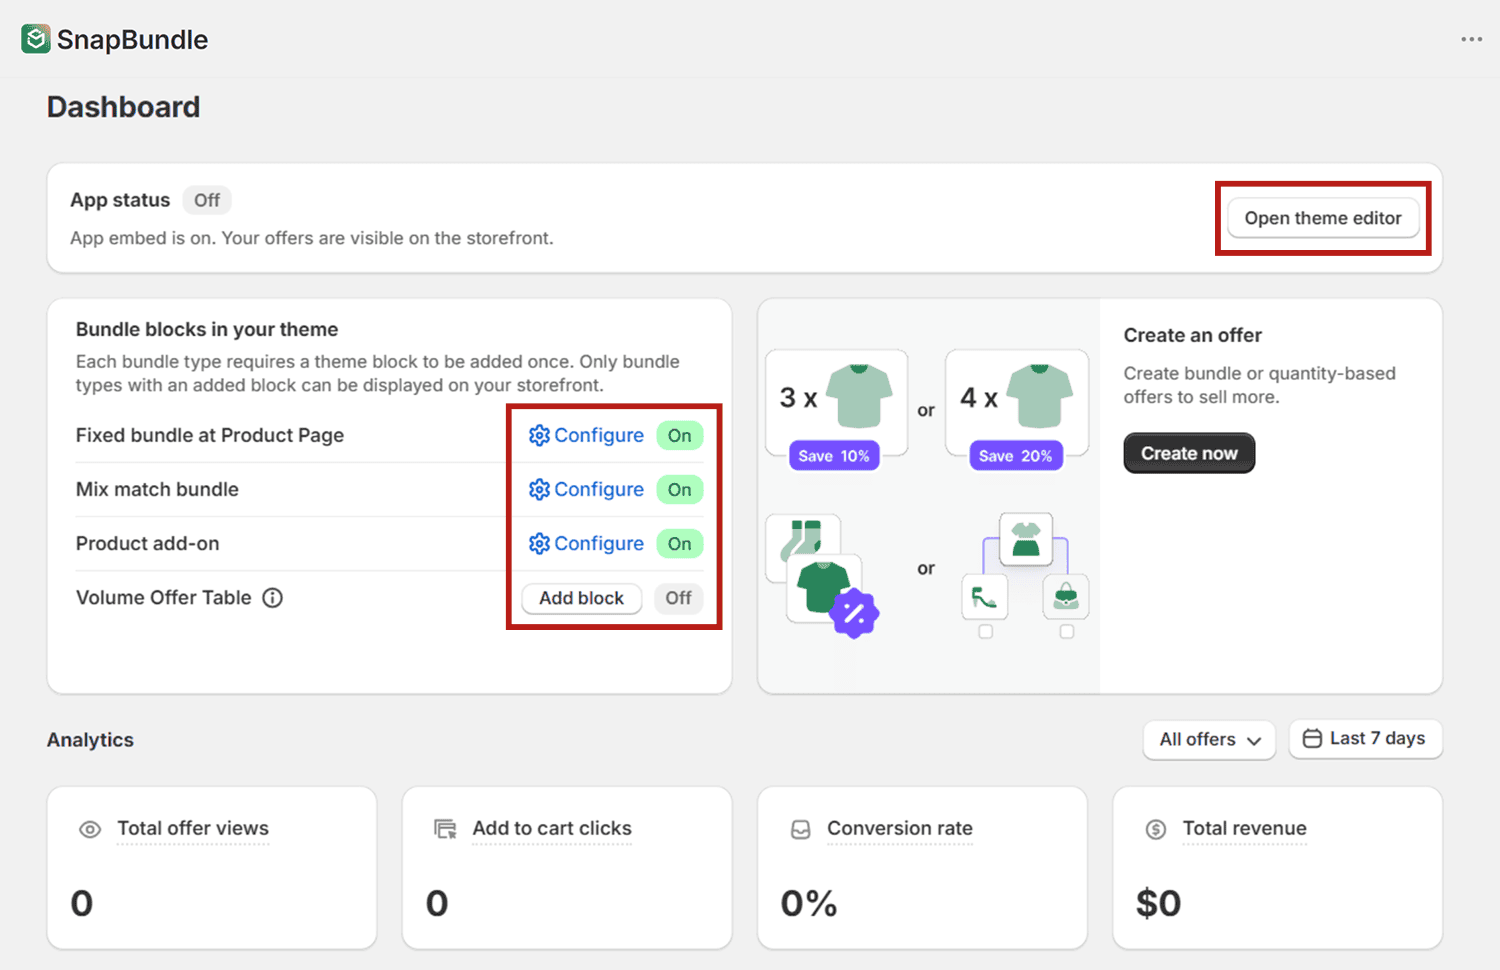Click the handbag add-on illustration

(x=1066, y=598)
